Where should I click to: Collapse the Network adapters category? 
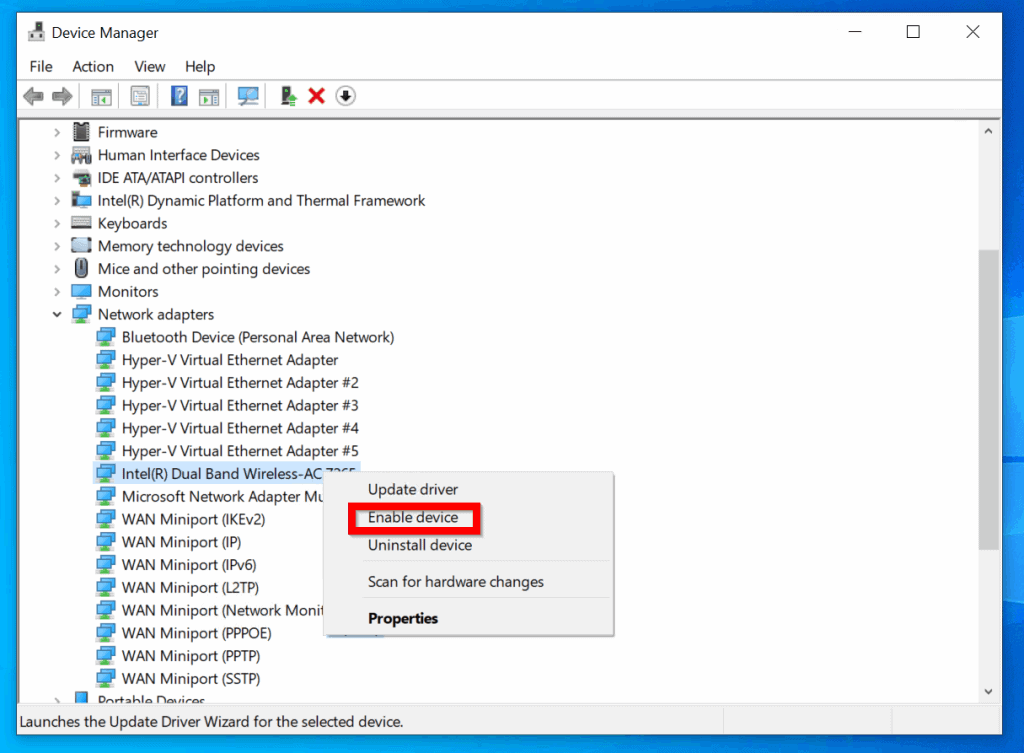[57, 315]
